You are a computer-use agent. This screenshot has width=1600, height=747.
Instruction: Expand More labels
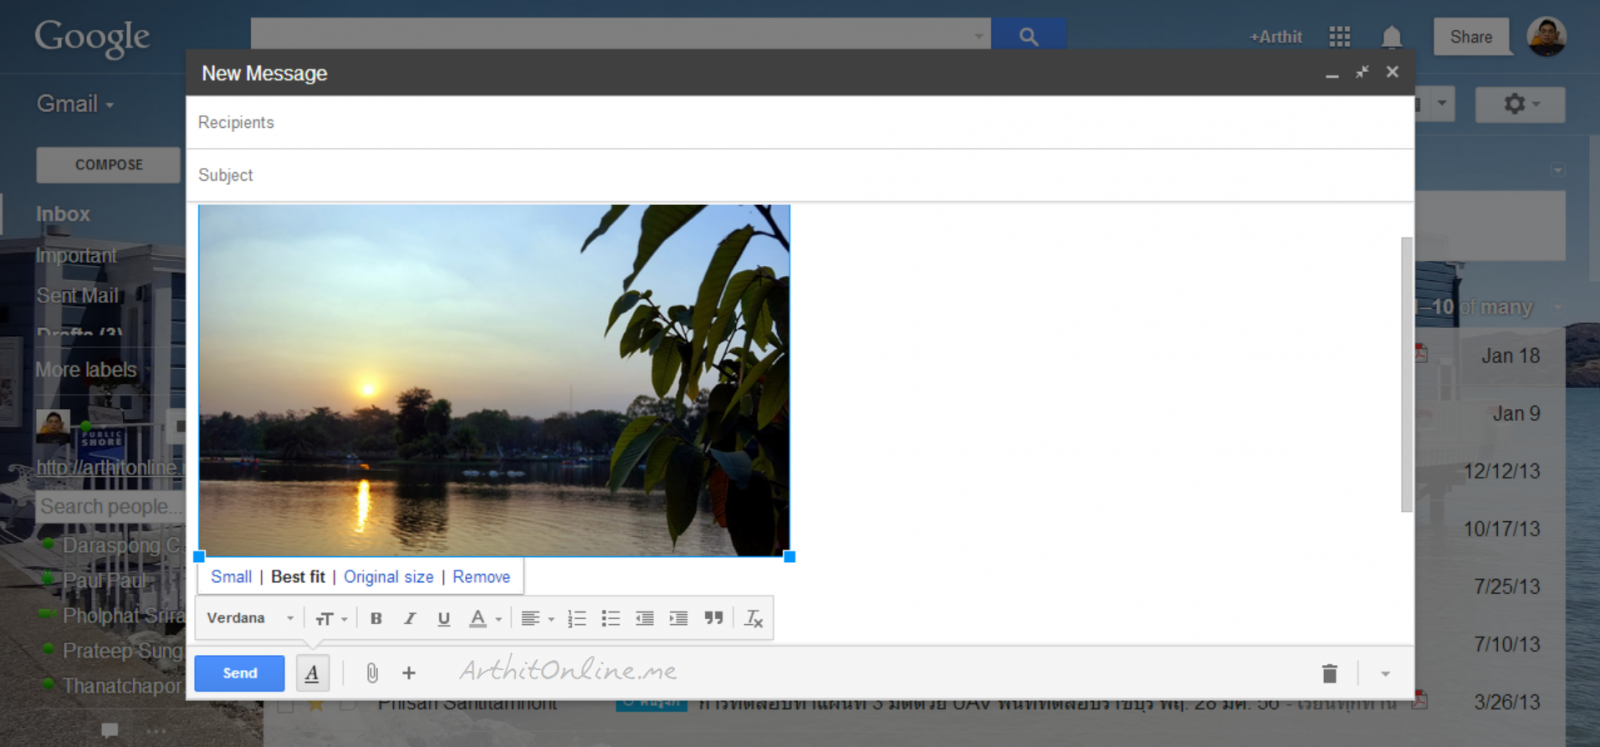coord(86,370)
